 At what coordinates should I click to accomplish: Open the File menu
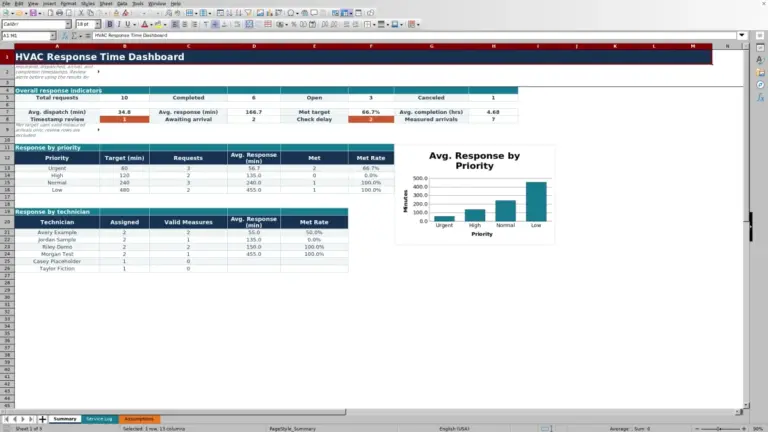coord(6,3)
